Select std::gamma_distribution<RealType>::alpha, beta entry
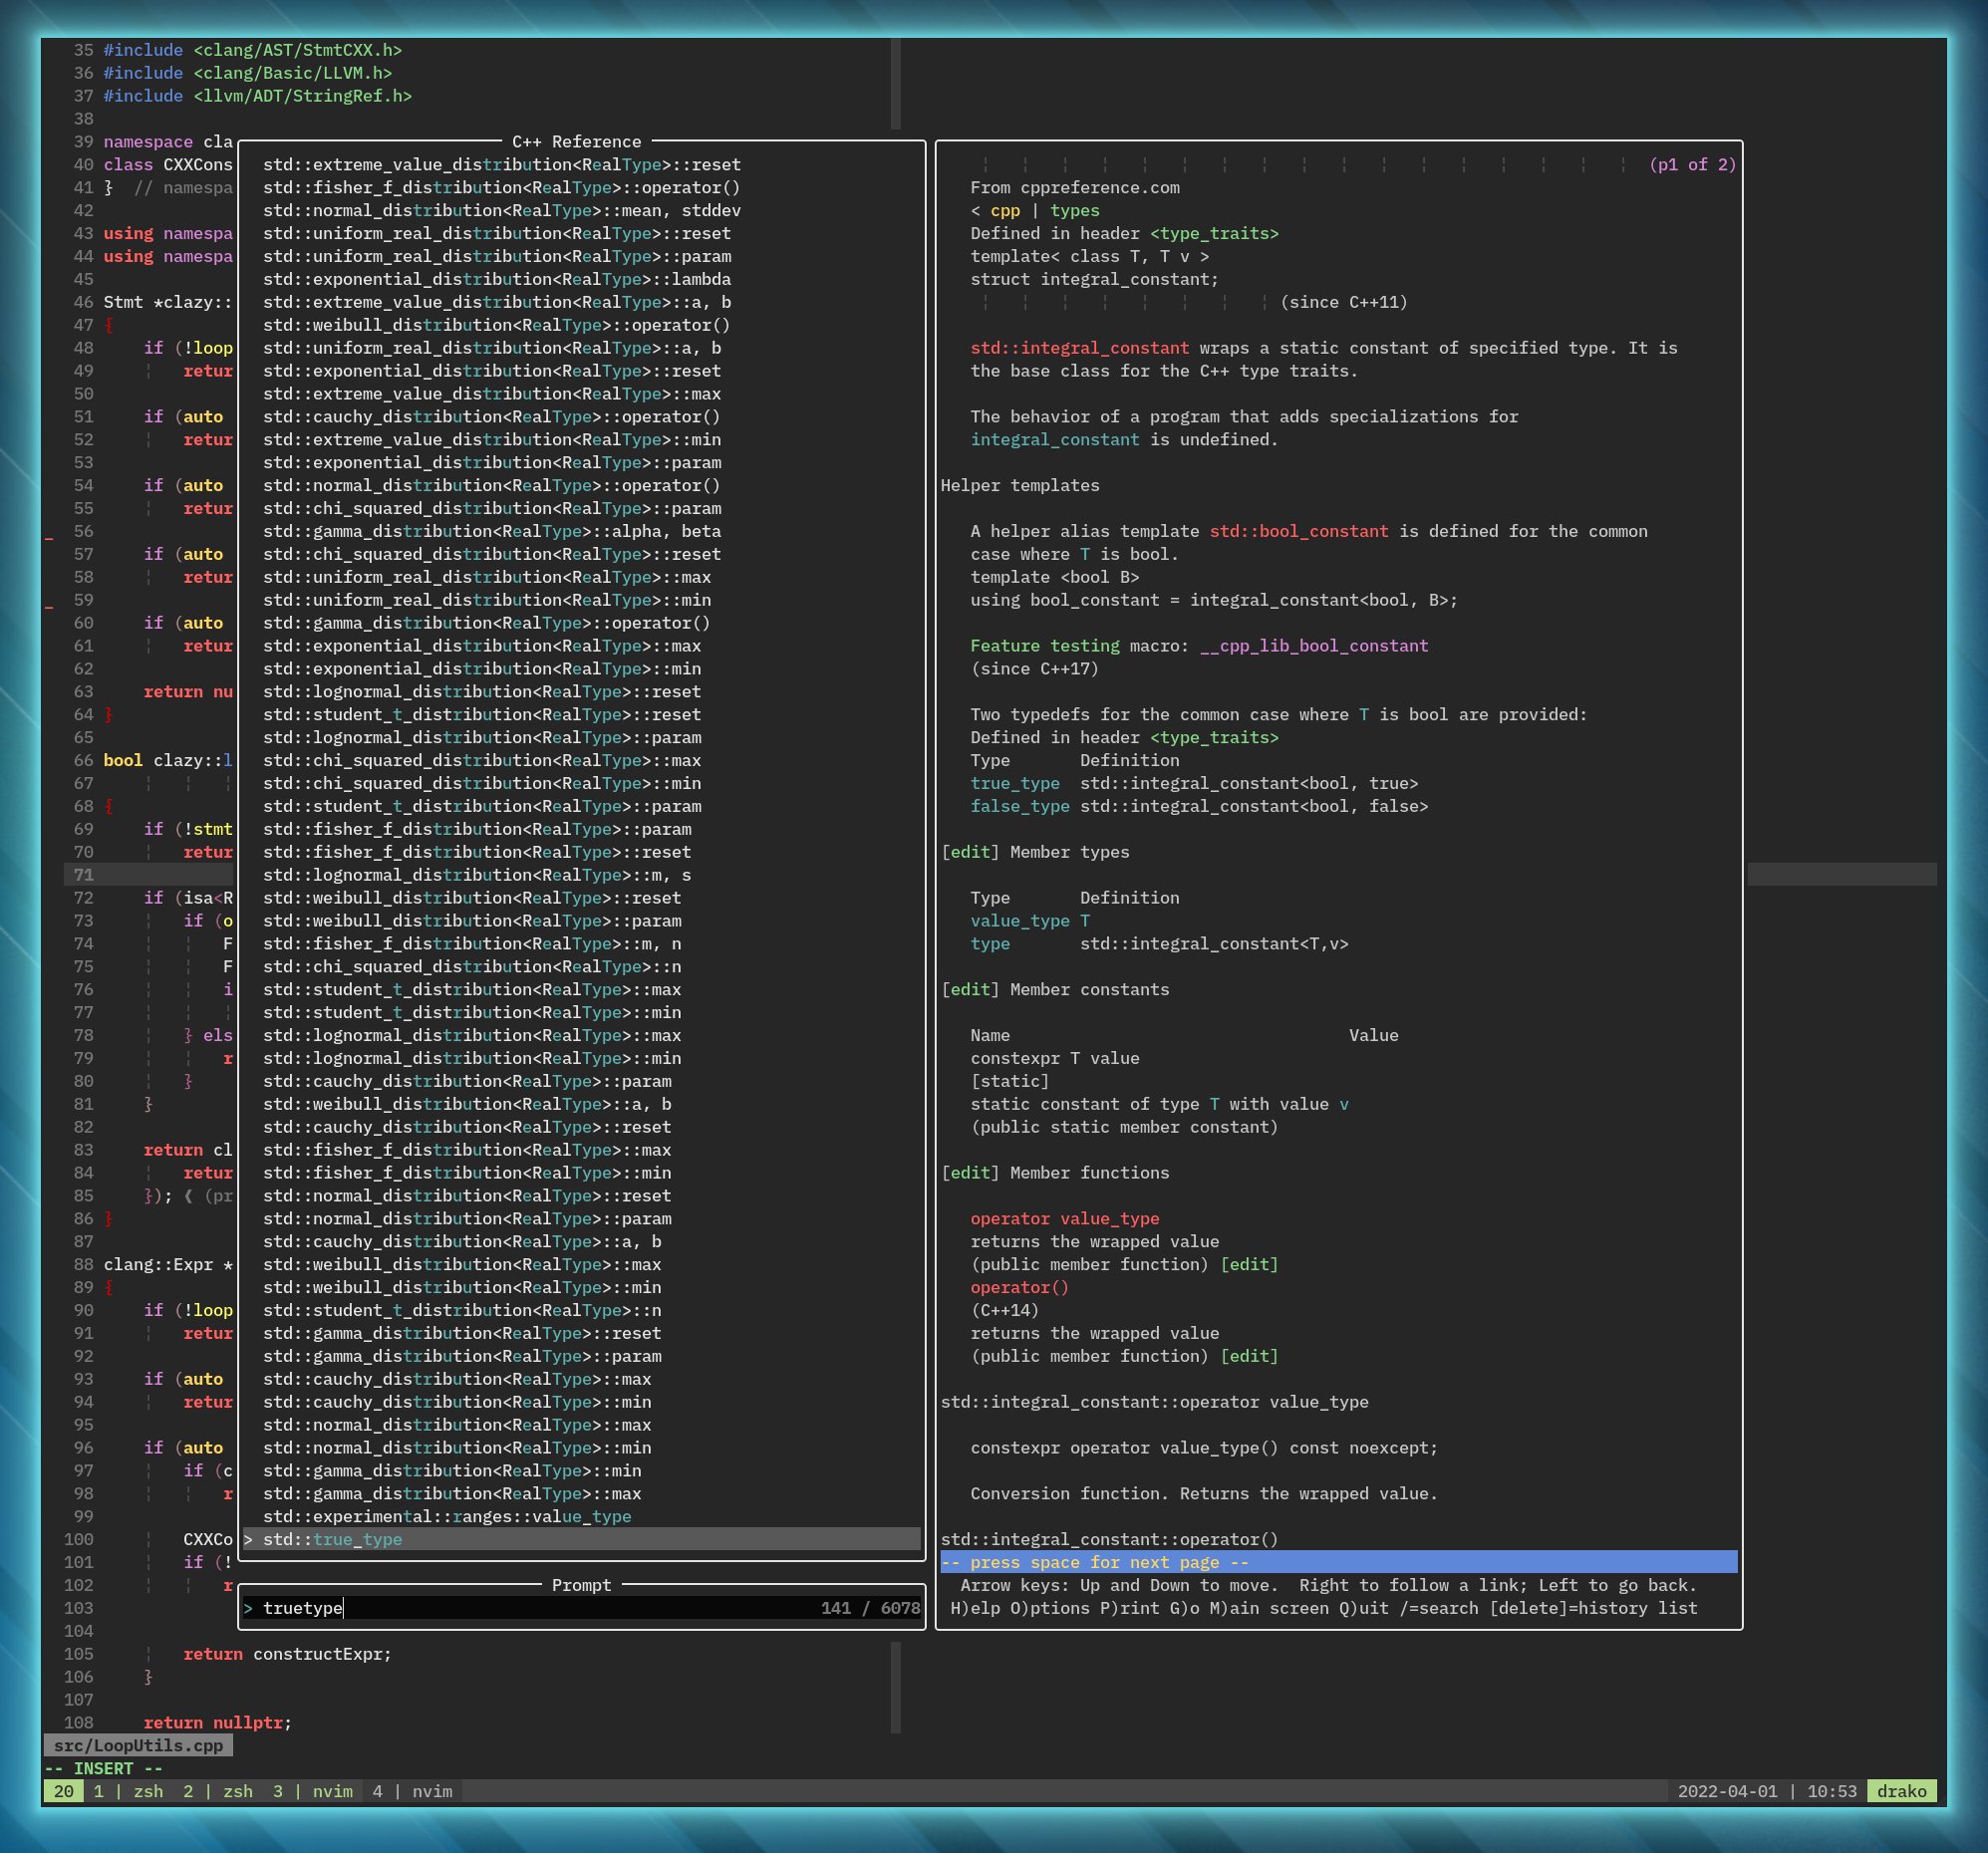Screen dimensions: 1988x1853 point(492,531)
